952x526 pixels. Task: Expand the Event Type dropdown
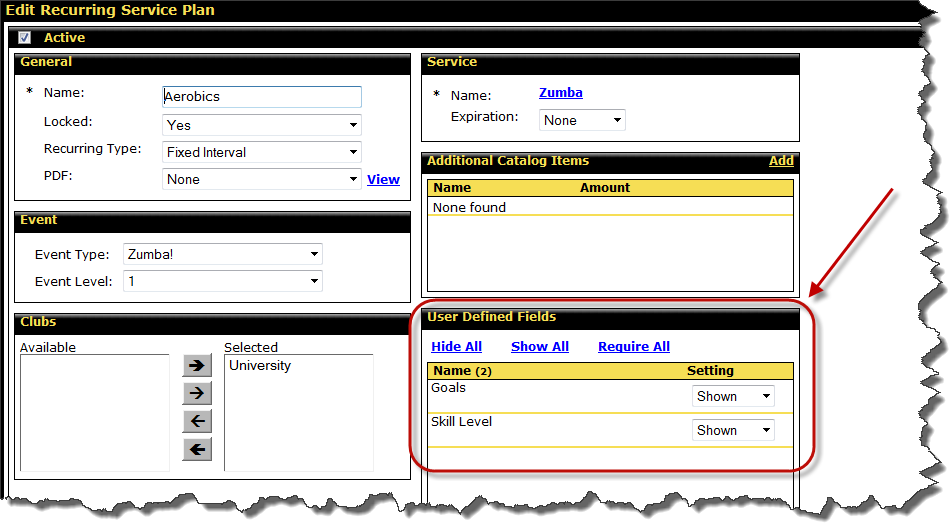222,254
